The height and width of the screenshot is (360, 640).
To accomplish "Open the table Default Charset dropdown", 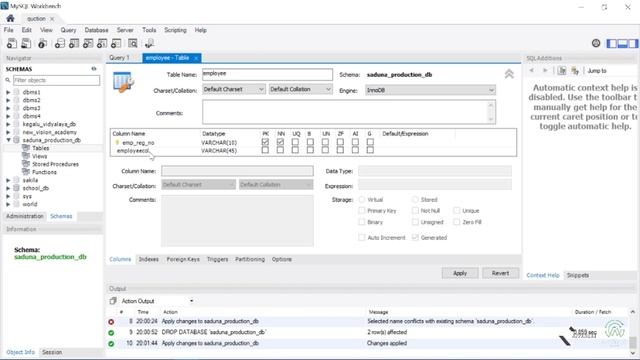I will pyautogui.click(x=233, y=89).
